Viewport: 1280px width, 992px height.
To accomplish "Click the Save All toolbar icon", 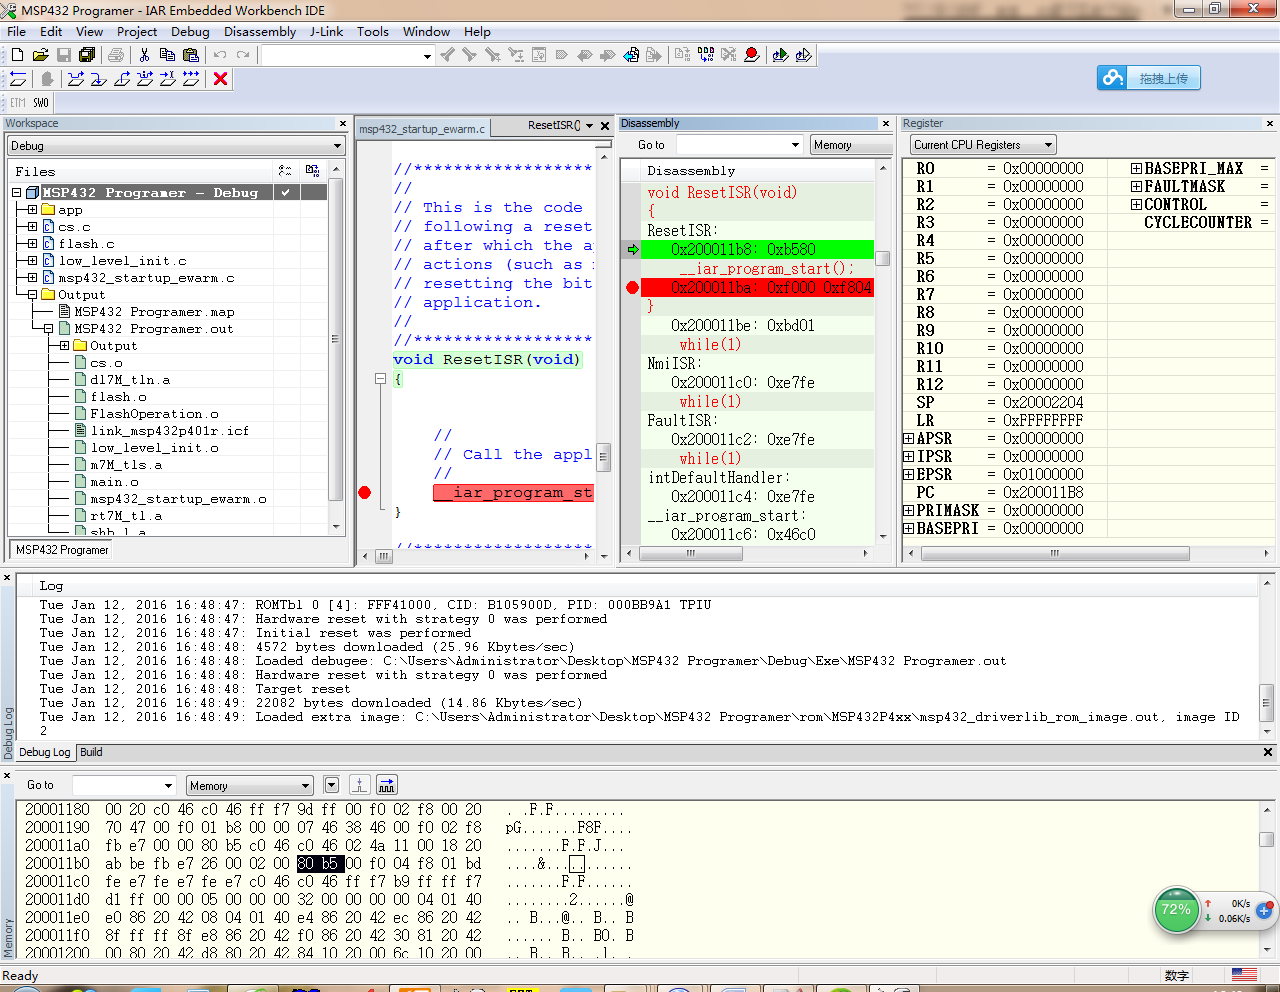I will [87, 55].
